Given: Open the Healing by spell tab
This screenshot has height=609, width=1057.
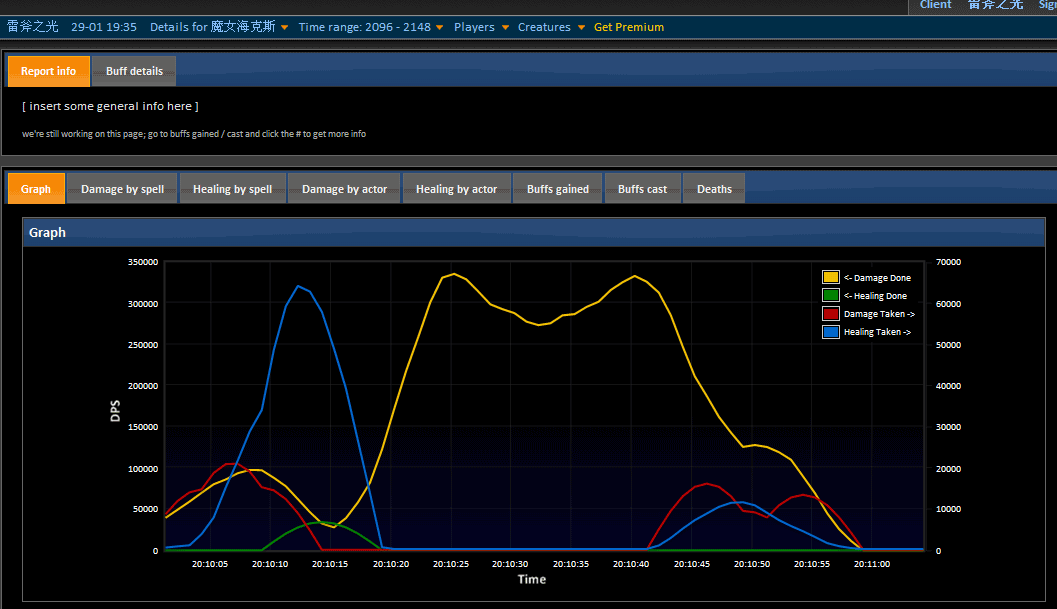Looking at the screenshot, I should click(x=233, y=190).
